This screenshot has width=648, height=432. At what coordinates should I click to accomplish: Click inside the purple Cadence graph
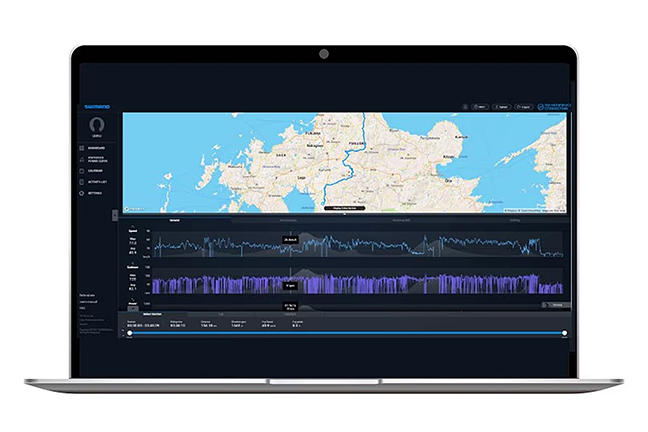358,282
